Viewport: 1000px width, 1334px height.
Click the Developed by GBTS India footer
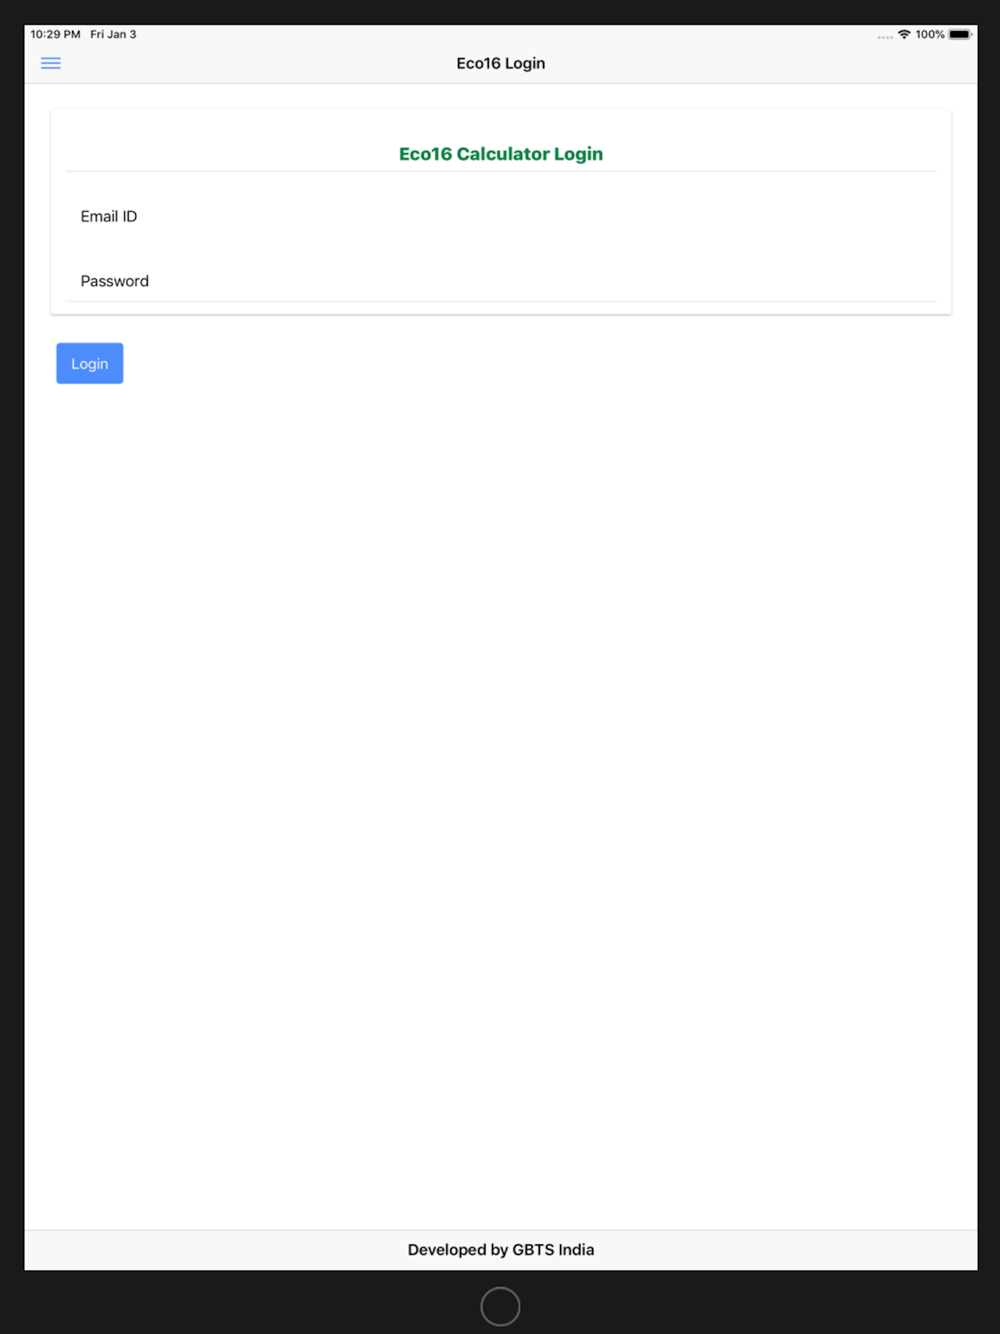click(x=501, y=1250)
